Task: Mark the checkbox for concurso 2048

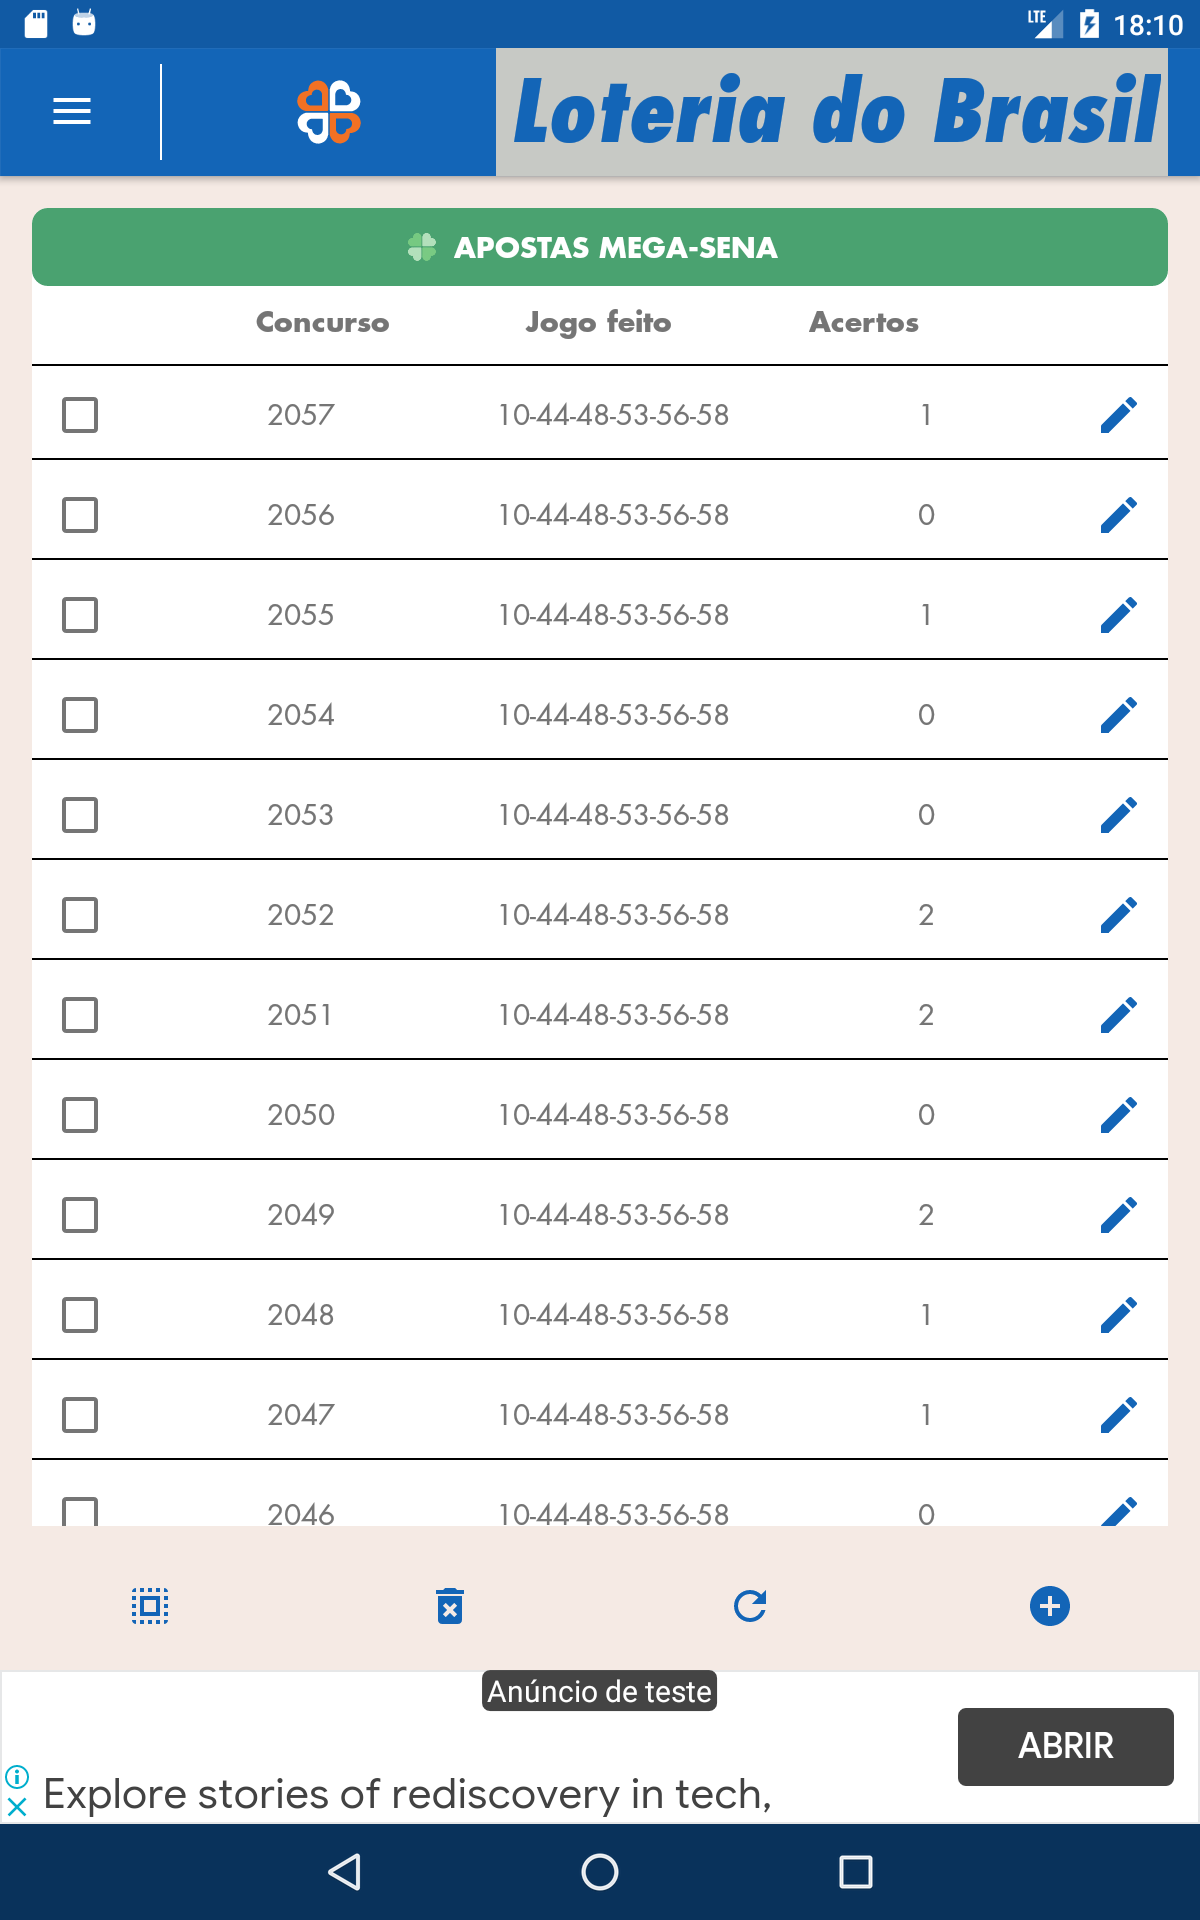Action: click(80, 1315)
